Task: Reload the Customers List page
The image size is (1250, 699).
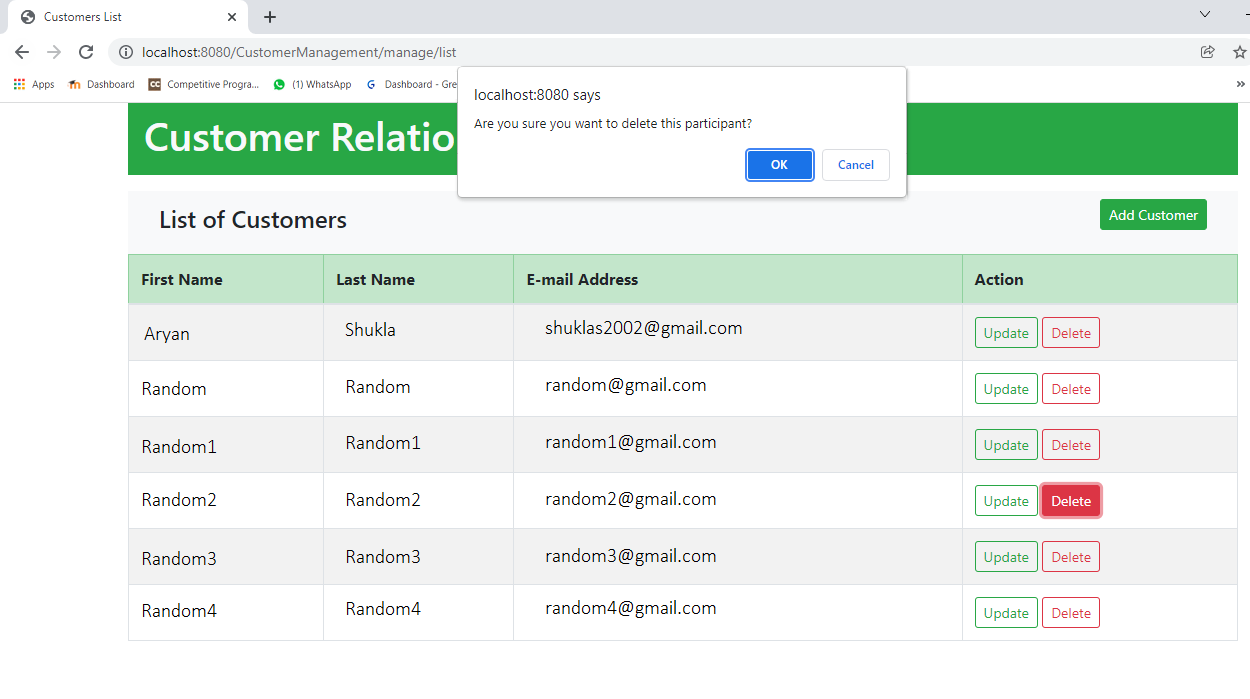Action: (85, 52)
